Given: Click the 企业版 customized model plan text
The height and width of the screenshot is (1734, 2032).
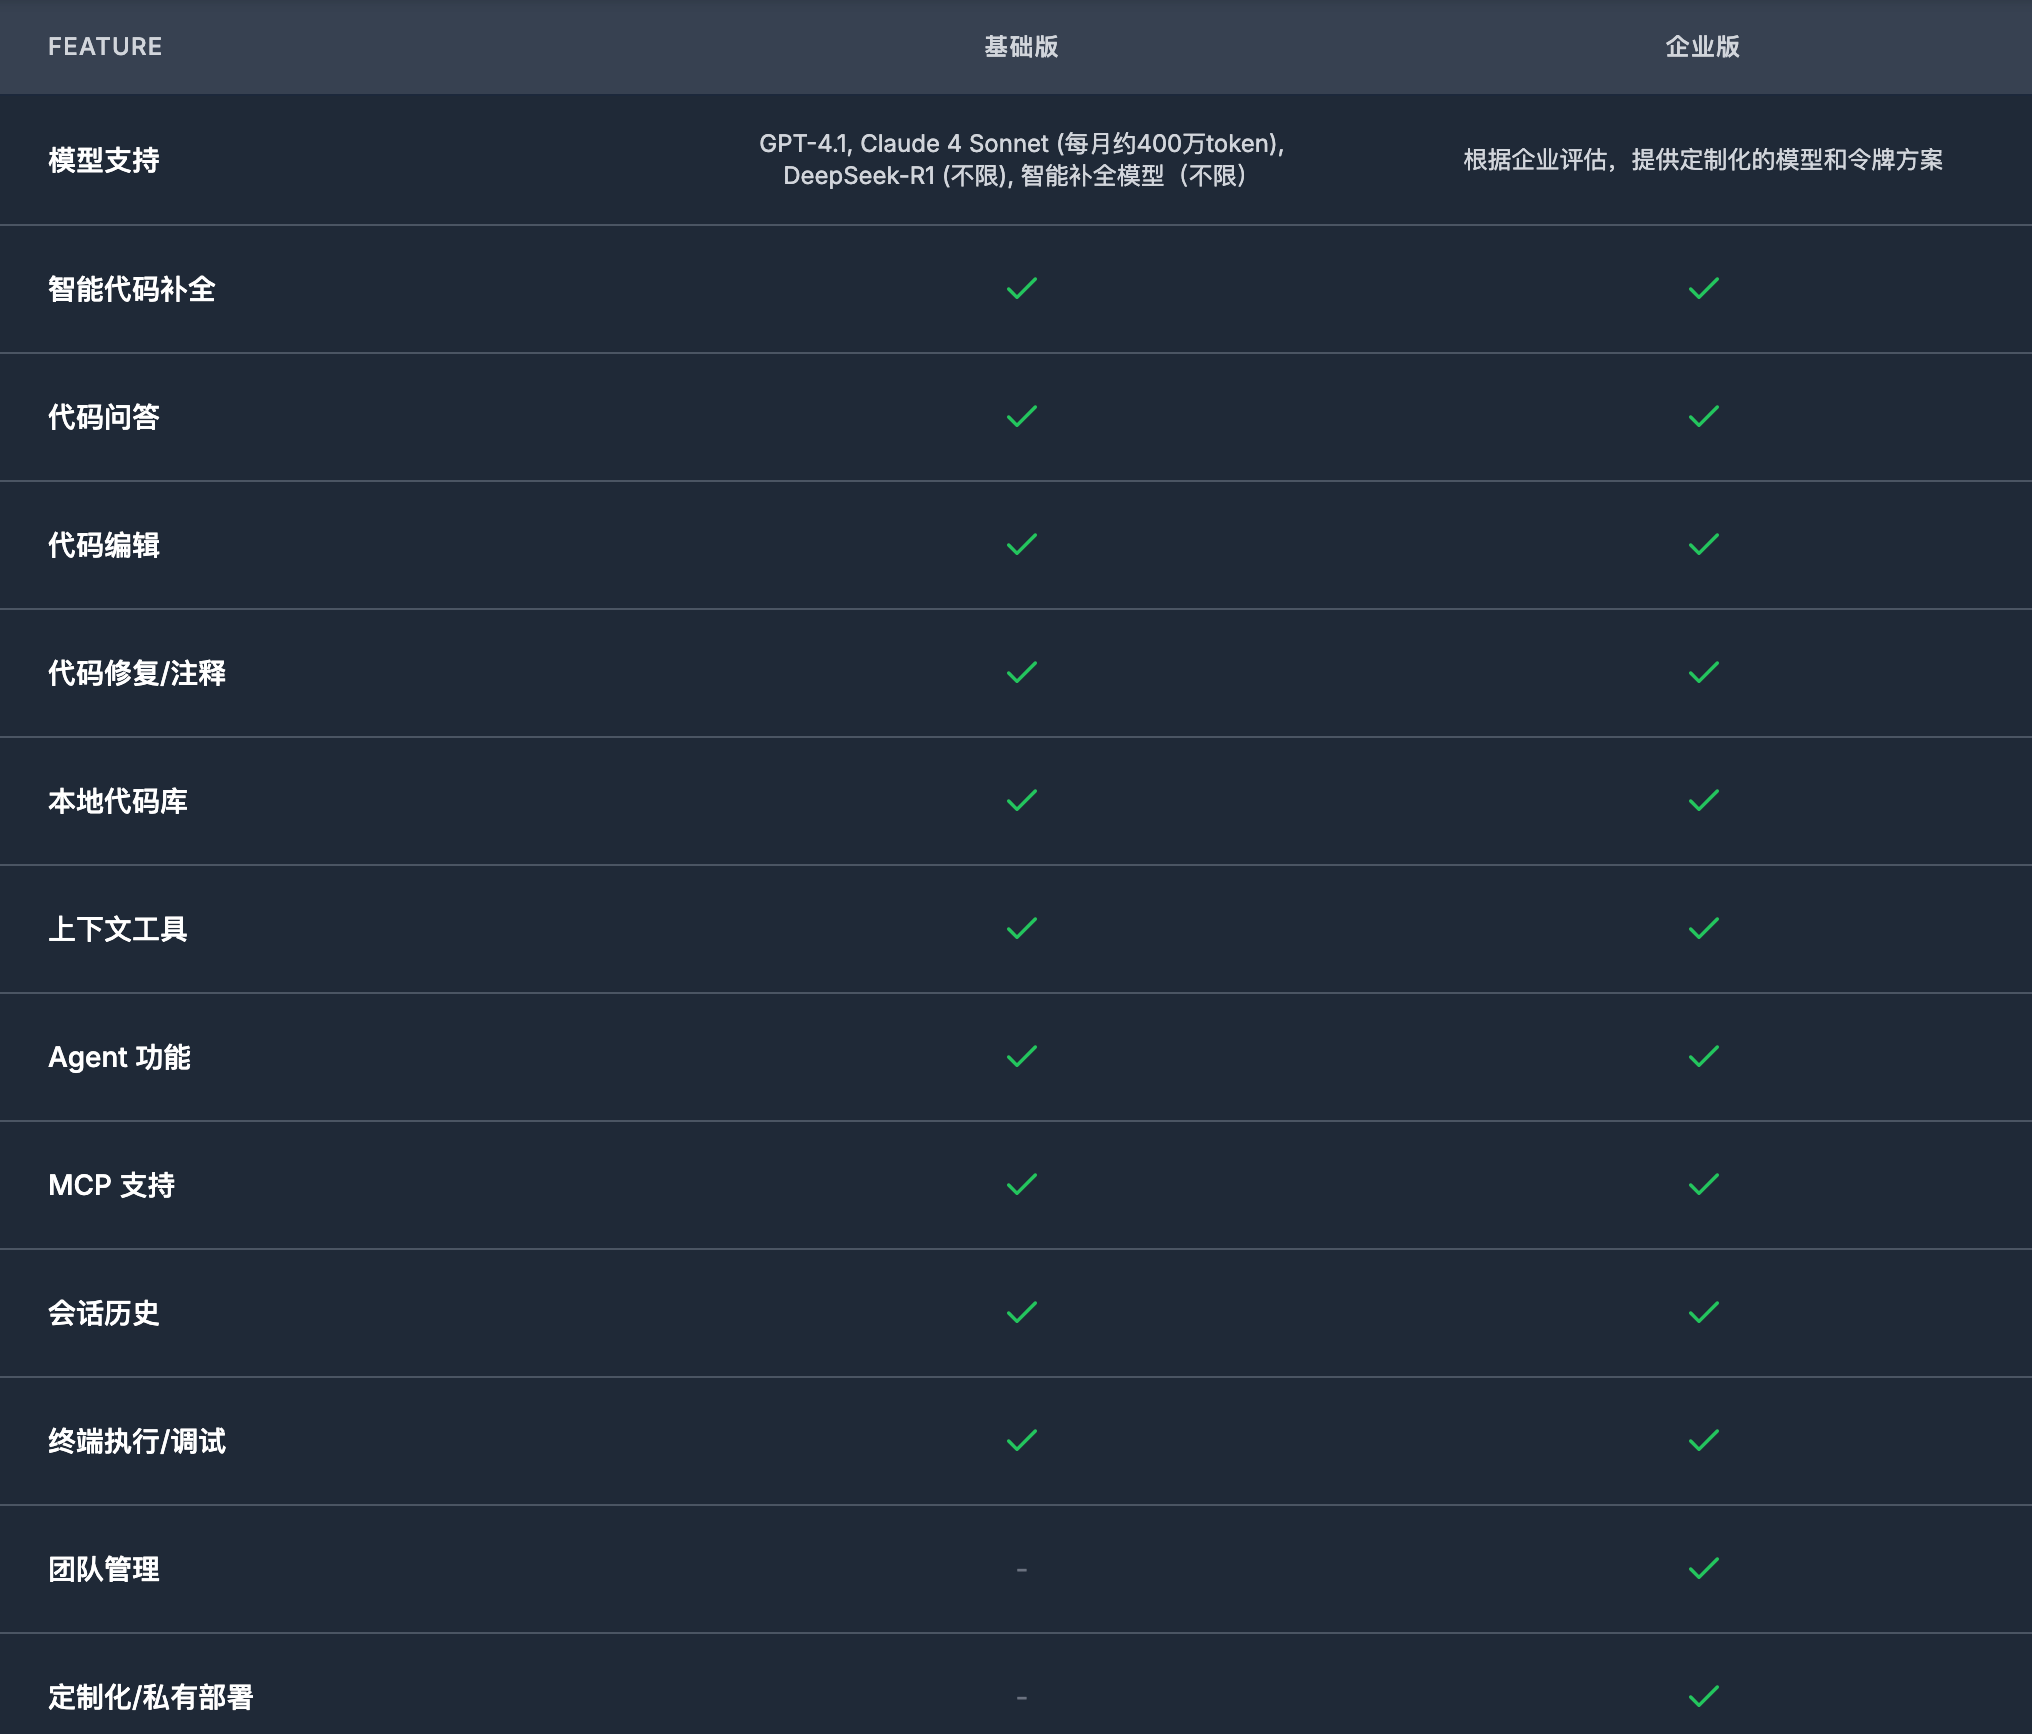Looking at the screenshot, I should click(x=1702, y=160).
